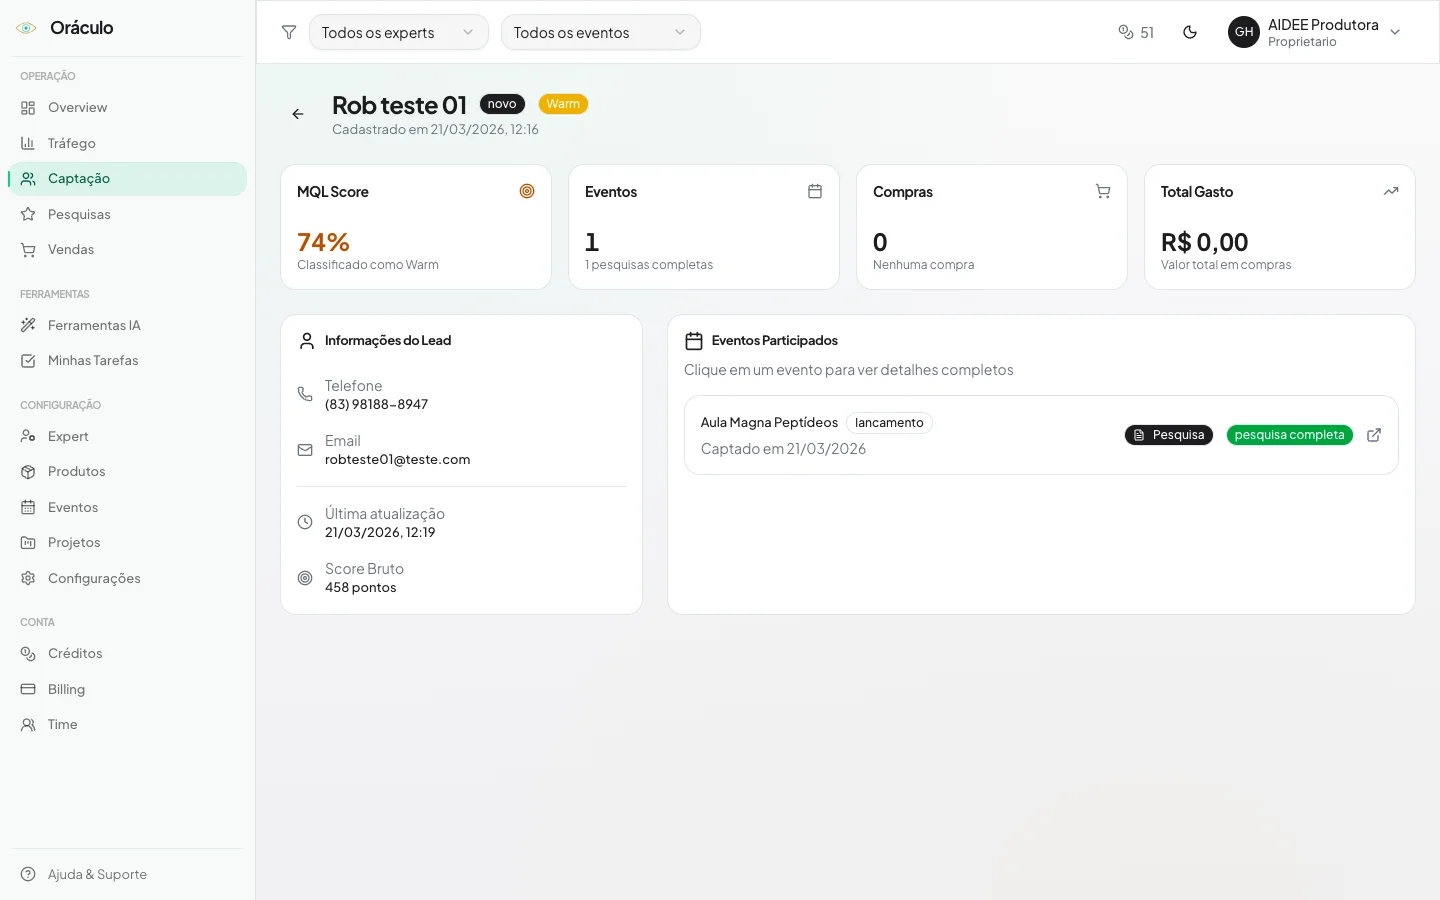Click the Oráculo eye logo
Viewport: 1440px width, 900px height.
point(27,28)
